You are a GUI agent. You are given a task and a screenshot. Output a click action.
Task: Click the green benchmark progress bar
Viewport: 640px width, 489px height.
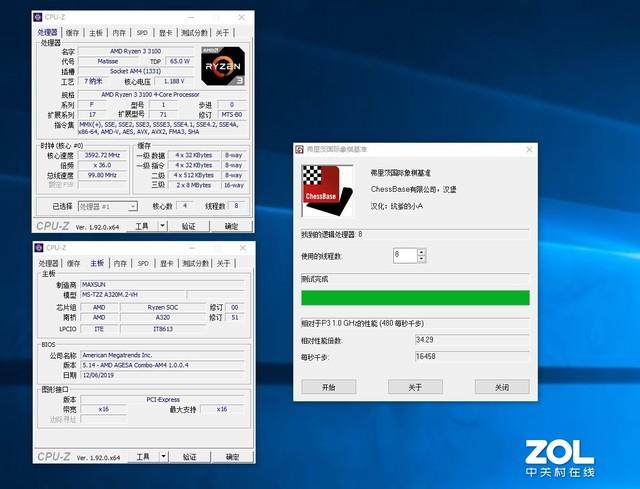coord(415,298)
